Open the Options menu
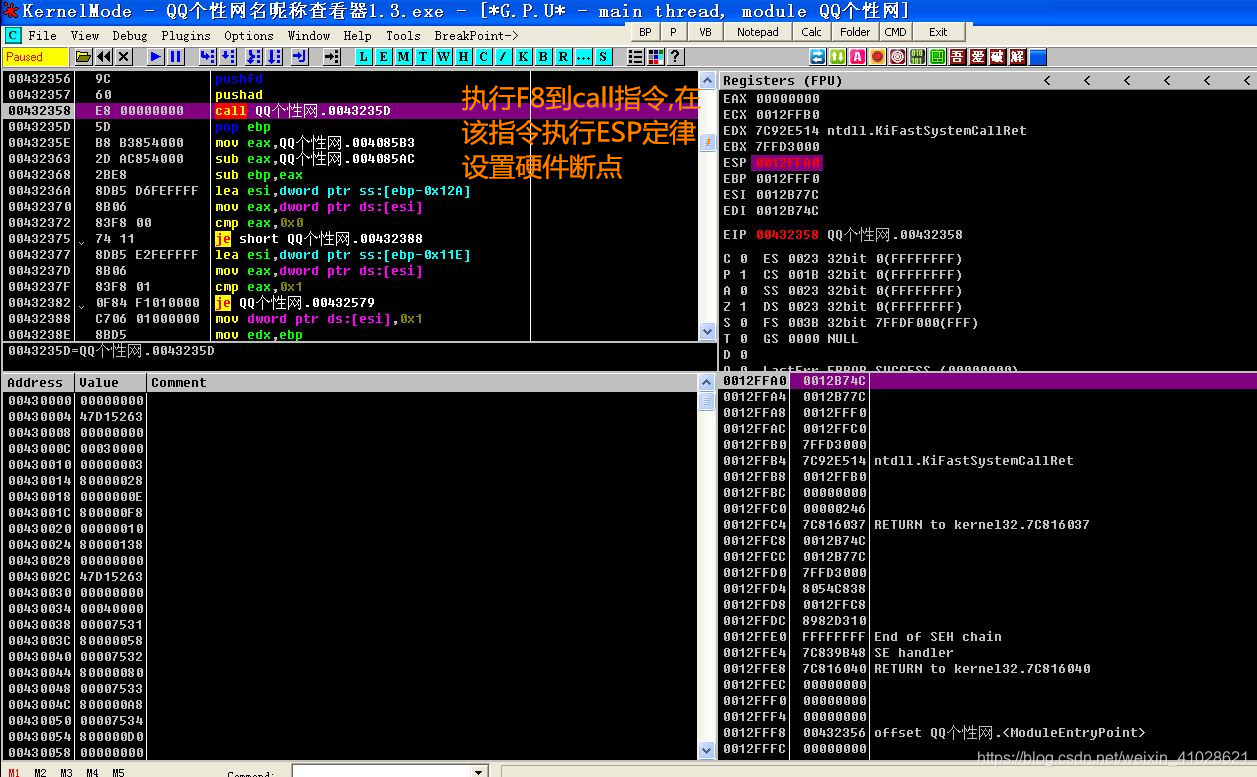1257x777 pixels. pyautogui.click(x=249, y=35)
